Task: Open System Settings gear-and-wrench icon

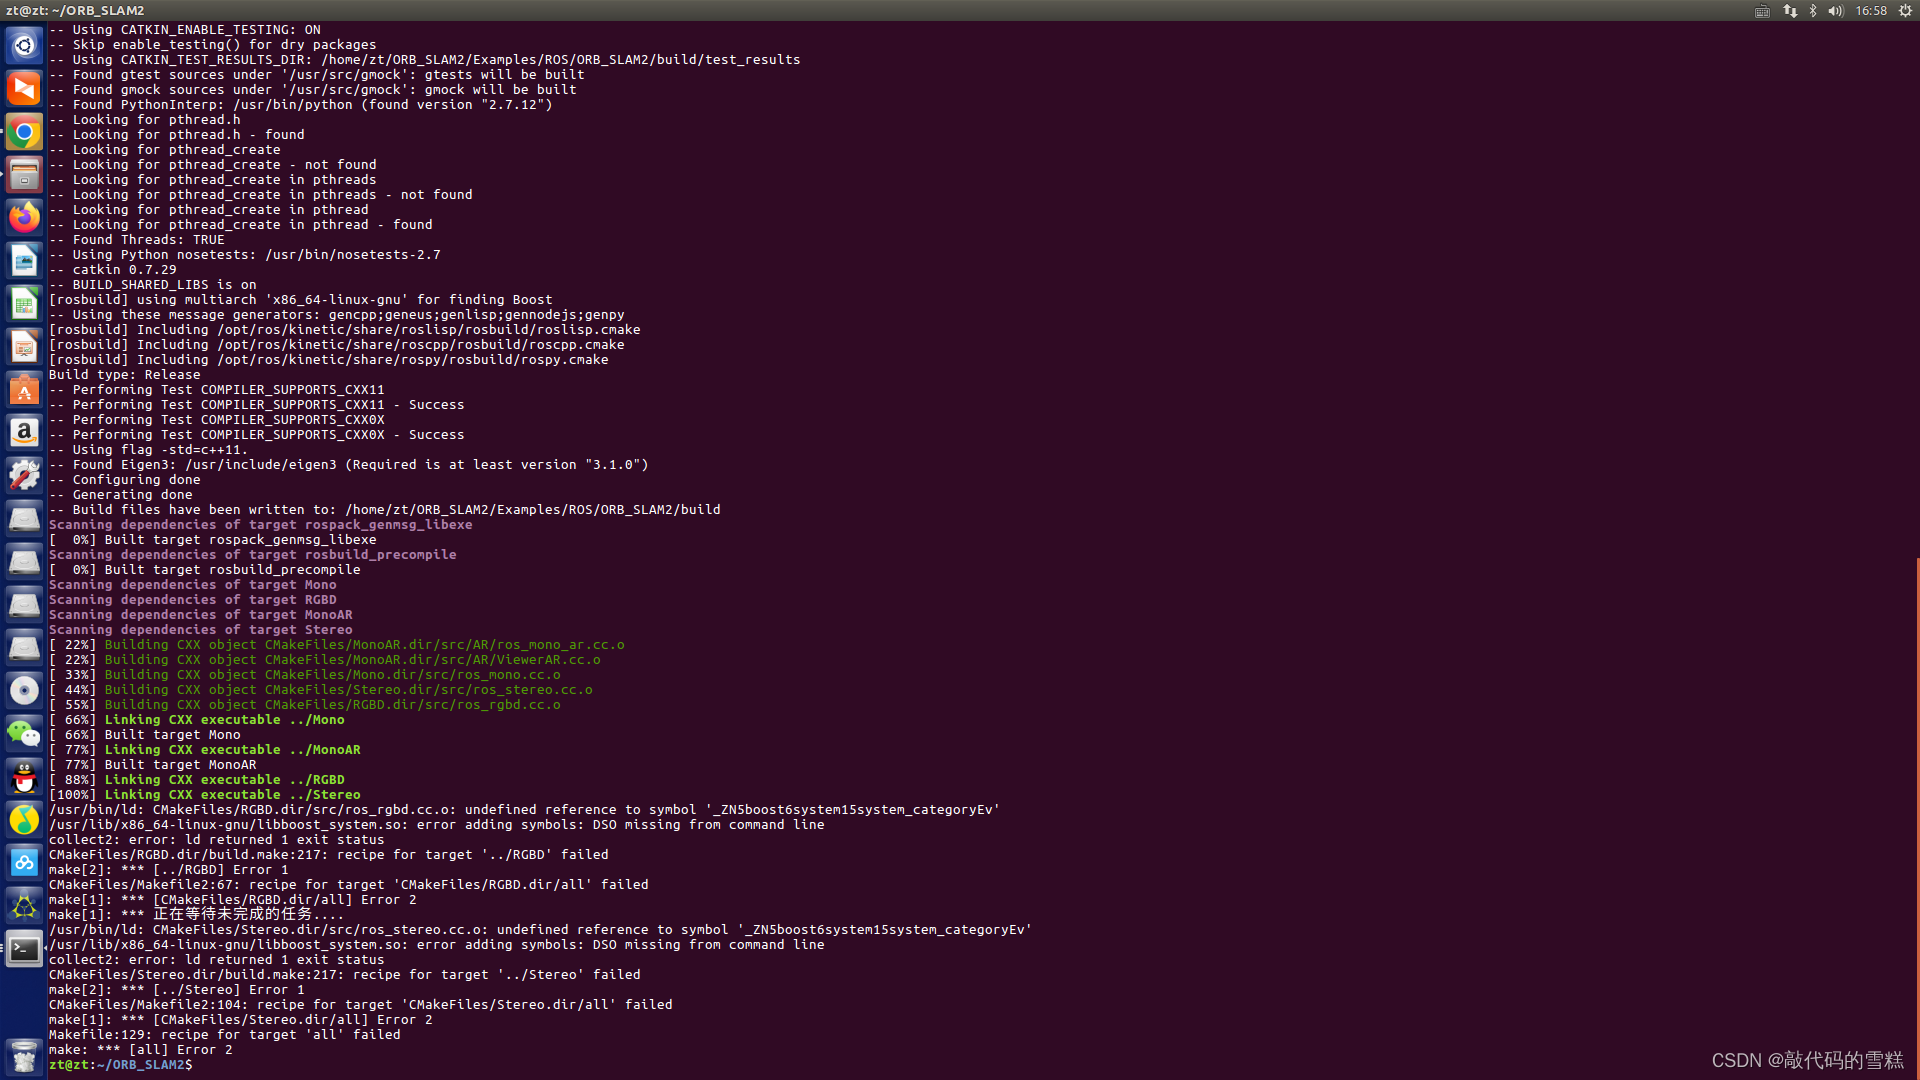Action: tap(24, 476)
